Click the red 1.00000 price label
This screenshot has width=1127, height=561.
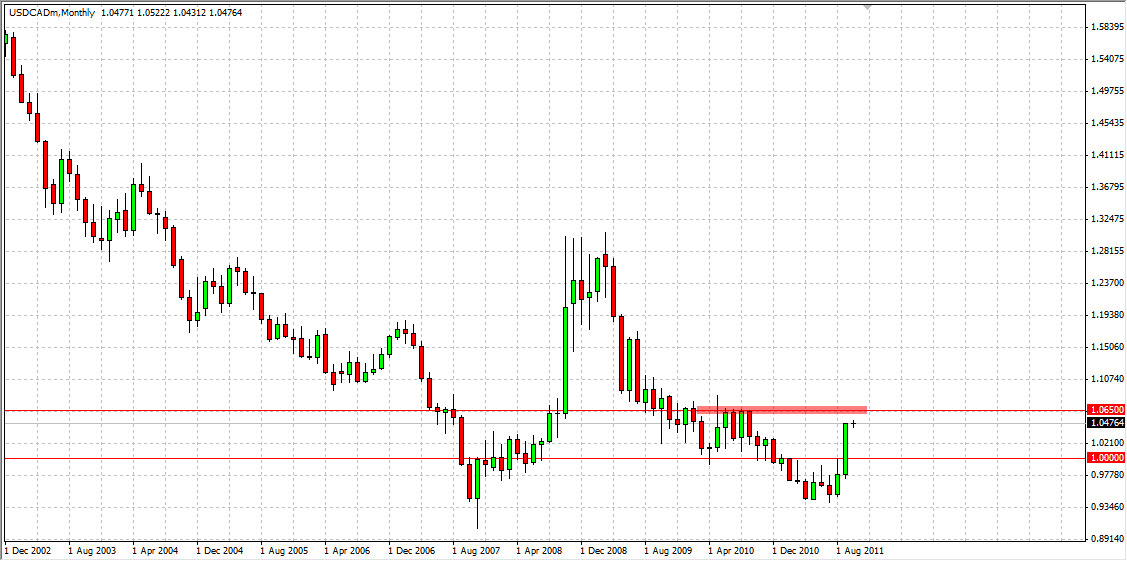[1106, 458]
